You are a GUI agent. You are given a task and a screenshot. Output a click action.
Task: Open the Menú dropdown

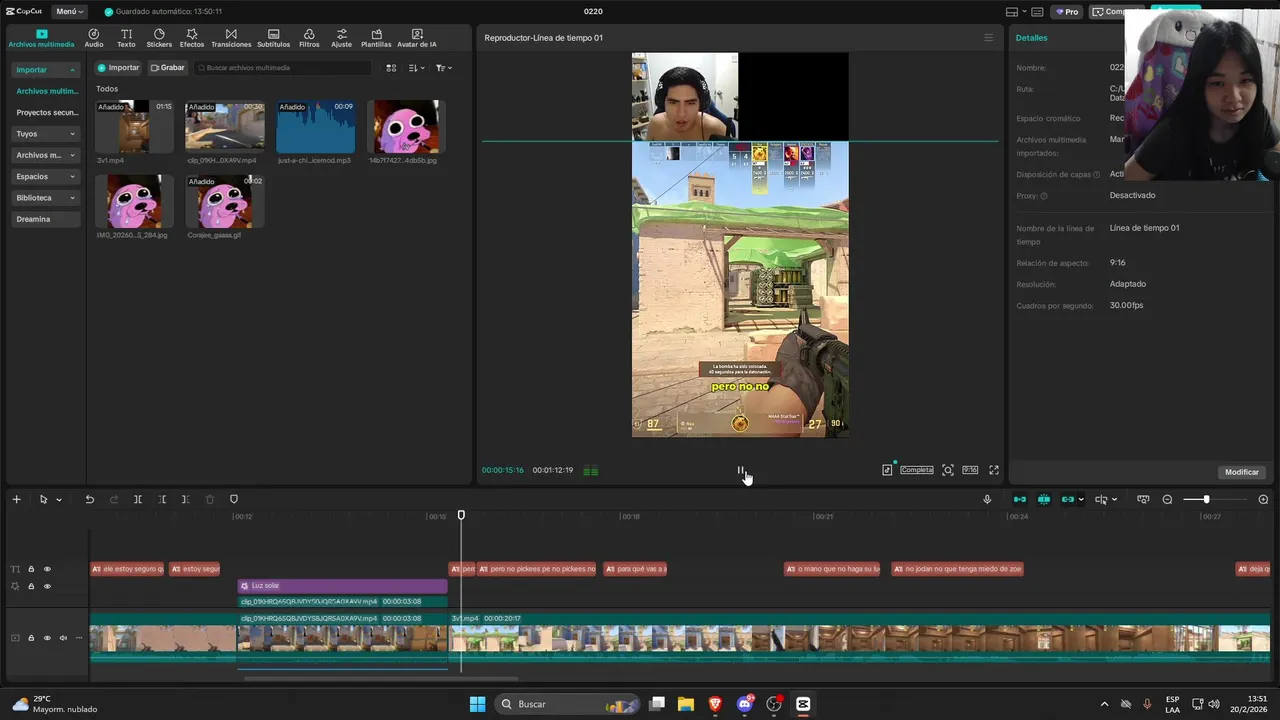click(69, 11)
